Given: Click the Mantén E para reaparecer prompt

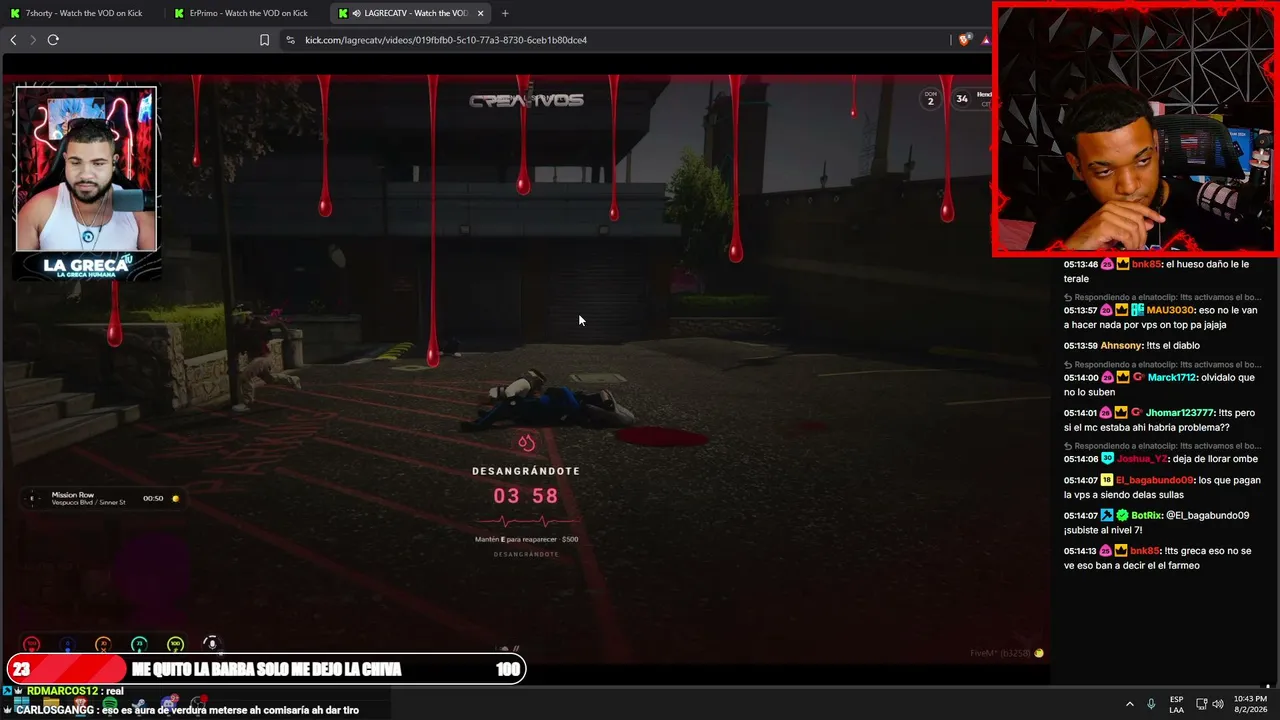Looking at the screenshot, I should click(526, 539).
